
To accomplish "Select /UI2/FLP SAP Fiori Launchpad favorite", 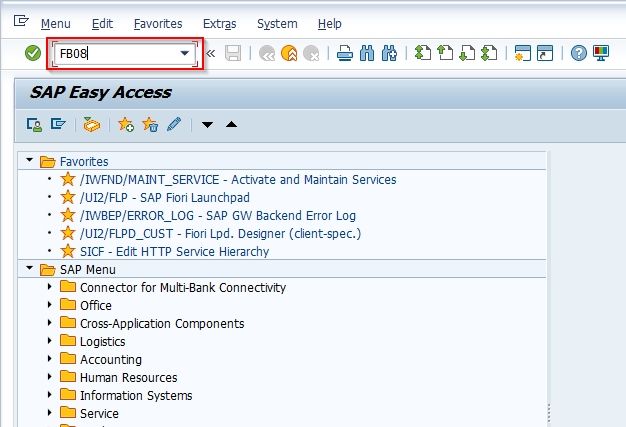I will point(165,198).
